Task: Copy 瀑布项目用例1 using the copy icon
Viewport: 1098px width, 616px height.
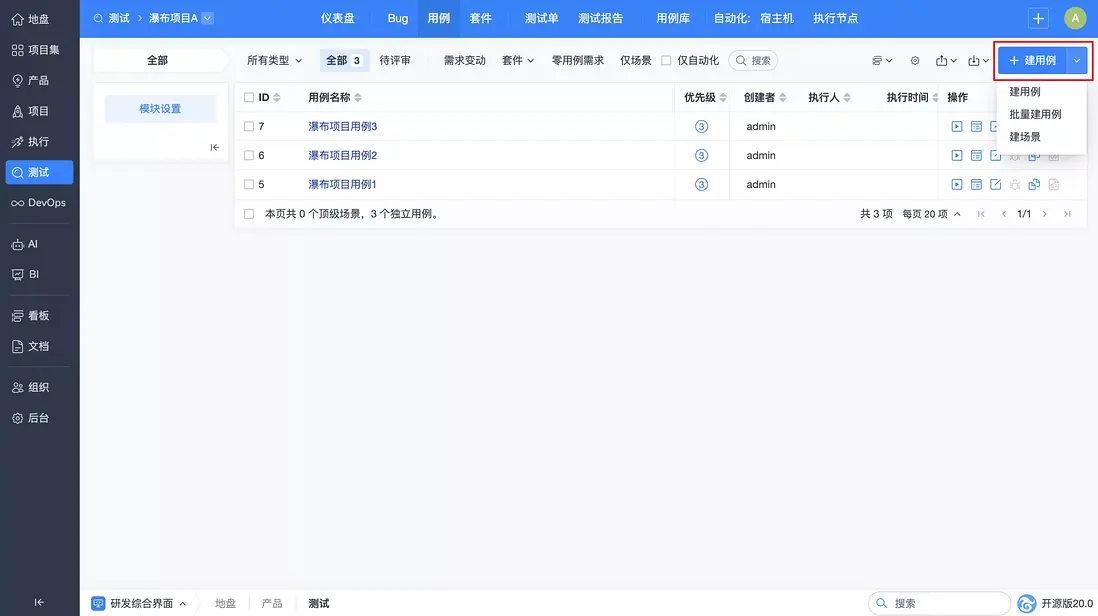Action: 1031,184
